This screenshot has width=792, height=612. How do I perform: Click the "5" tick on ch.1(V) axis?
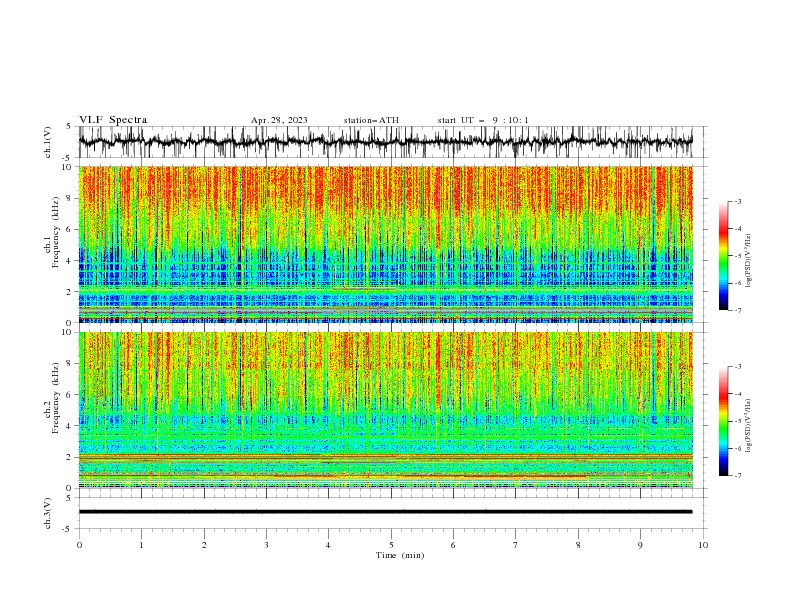point(69,127)
